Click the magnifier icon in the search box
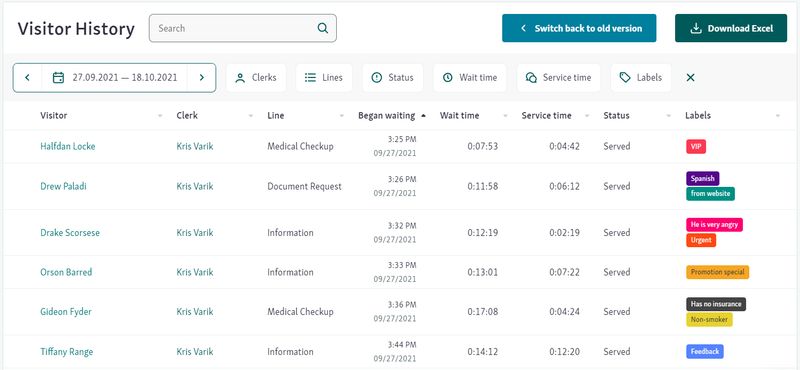The image size is (800, 370). click(322, 28)
